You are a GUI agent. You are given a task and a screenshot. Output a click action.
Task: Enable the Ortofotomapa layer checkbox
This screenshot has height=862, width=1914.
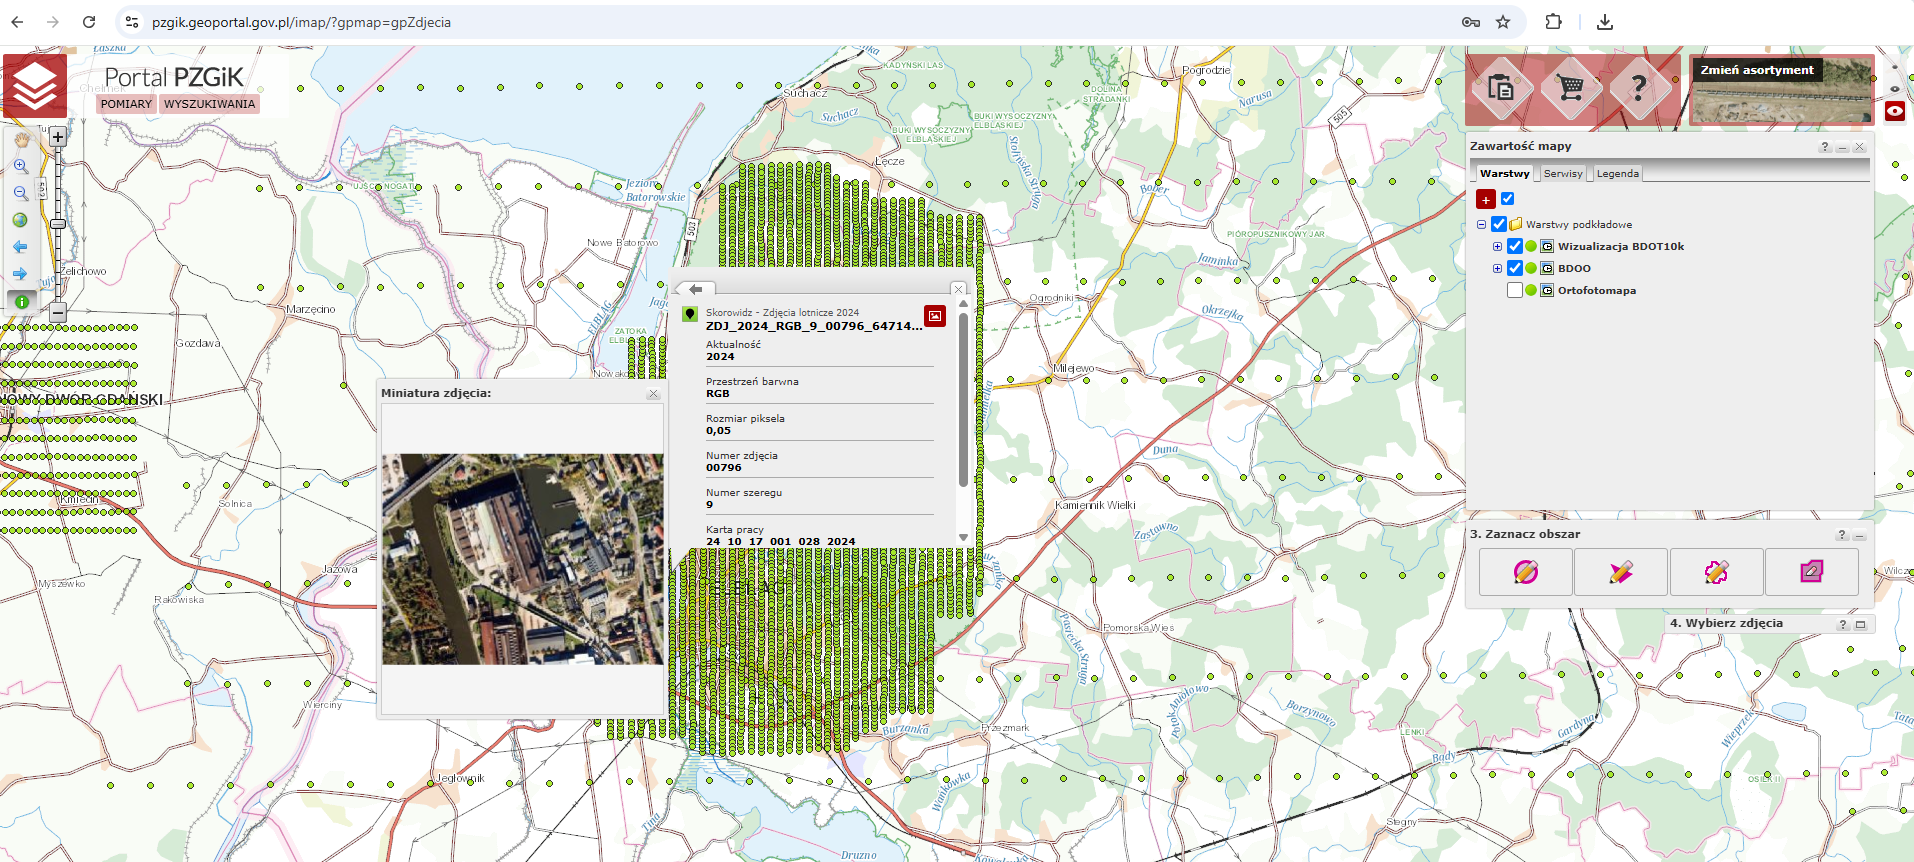1514,290
